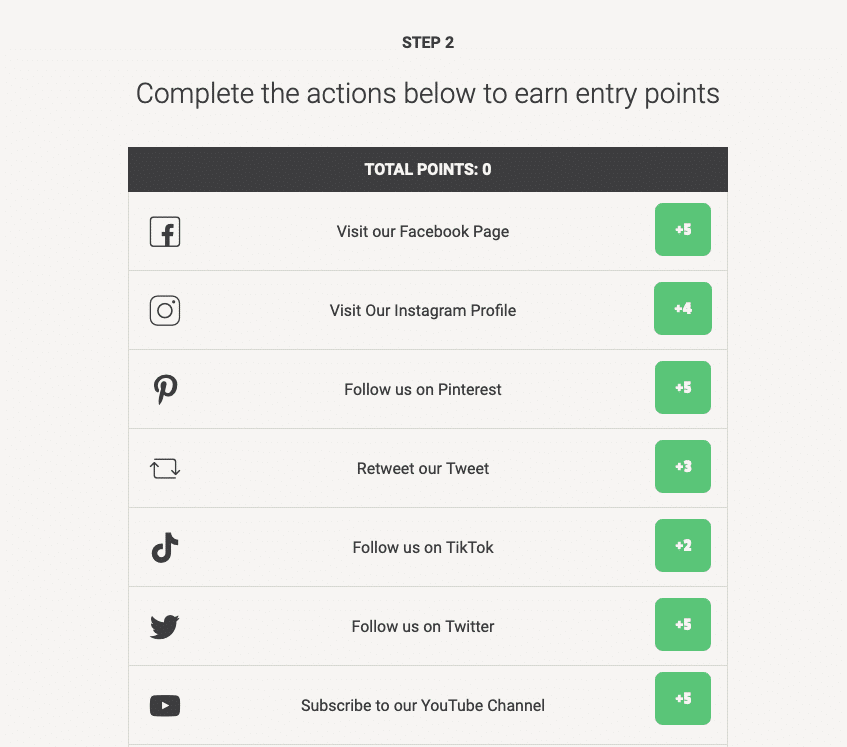Click the YouTube play icon
The height and width of the screenshot is (747, 847).
tap(165, 706)
